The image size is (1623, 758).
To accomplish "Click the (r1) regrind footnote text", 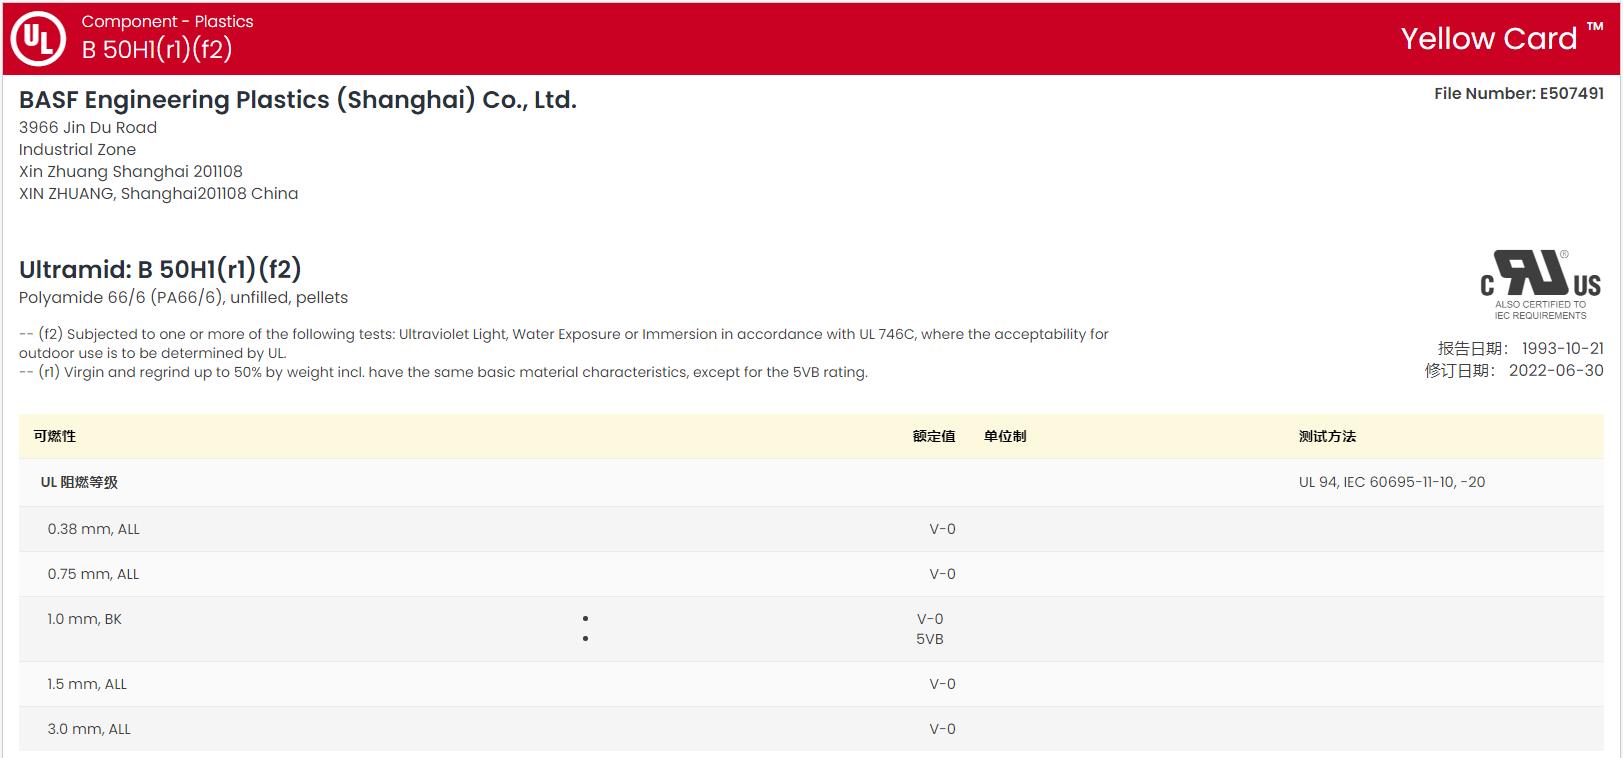I will [x=443, y=372].
